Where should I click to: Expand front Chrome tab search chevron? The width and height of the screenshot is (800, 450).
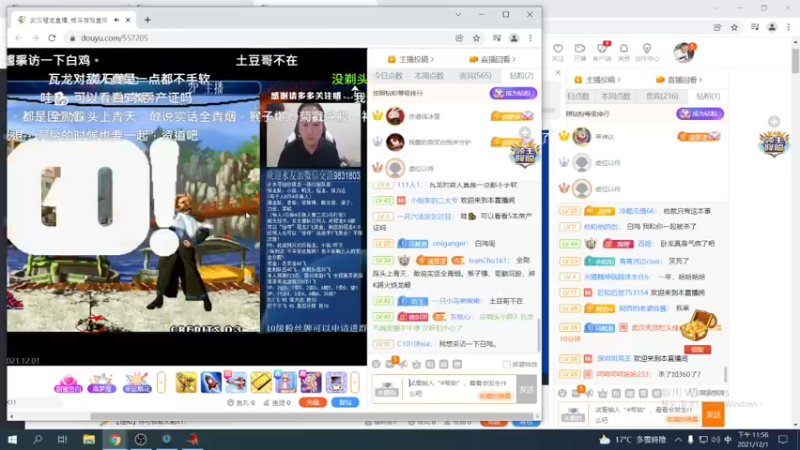pyautogui.click(x=458, y=14)
